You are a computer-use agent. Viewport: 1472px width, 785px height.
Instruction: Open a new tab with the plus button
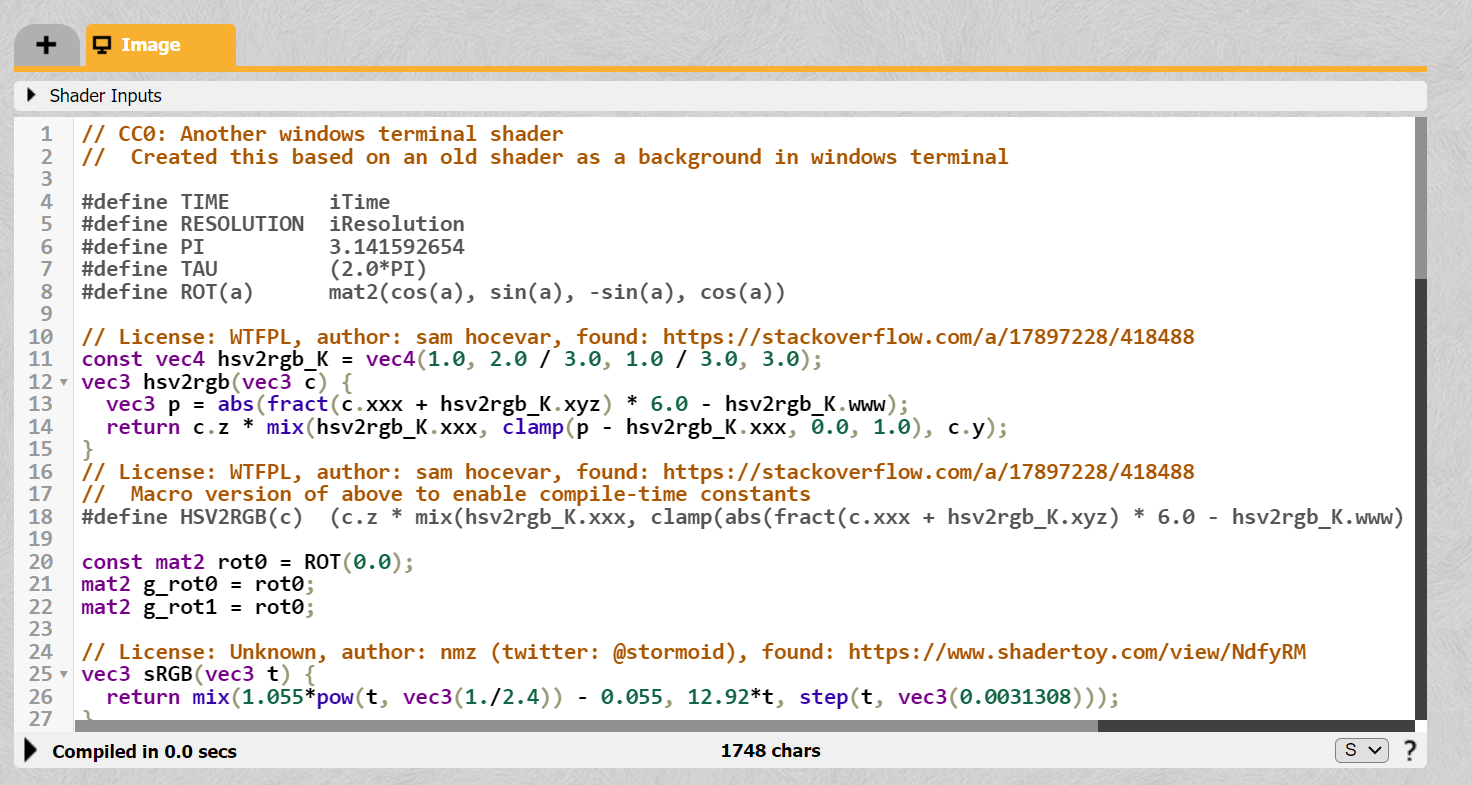[46, 44]
